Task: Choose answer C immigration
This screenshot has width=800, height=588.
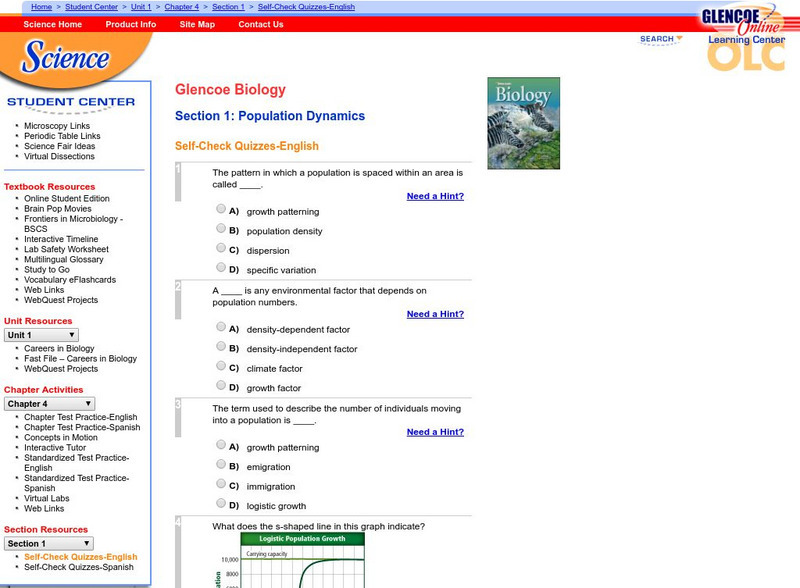Action: pyautogui.click(x=221, y=483)
